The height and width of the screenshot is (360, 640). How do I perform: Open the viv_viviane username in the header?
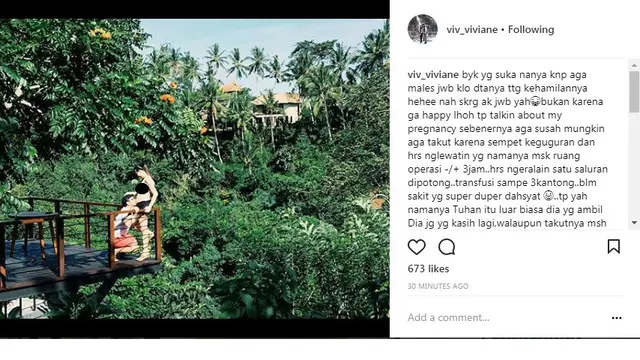pos(472,30)
